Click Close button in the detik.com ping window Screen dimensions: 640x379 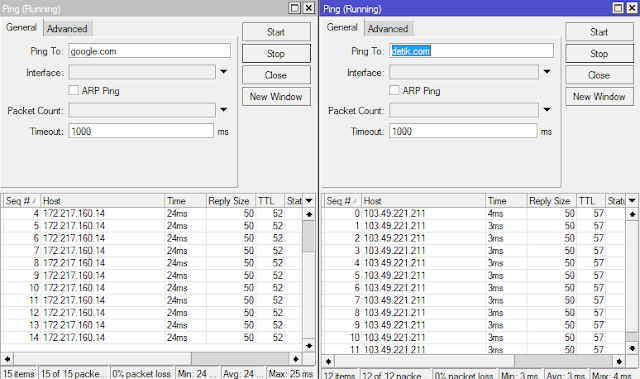pyautogui.click(x=599, y=75)
